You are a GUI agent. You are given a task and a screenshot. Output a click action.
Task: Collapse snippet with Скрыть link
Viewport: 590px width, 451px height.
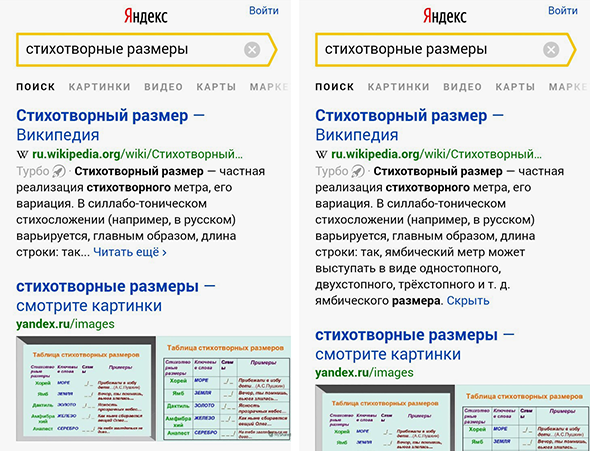point(468,301)
